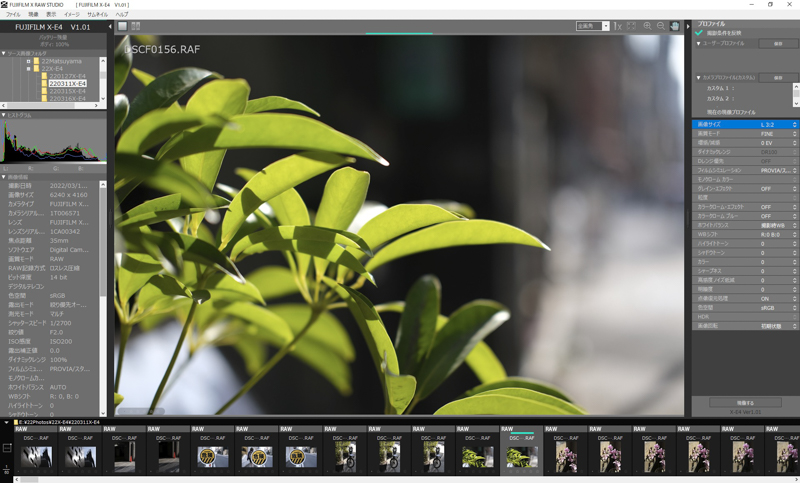Adjust the 0 EV push/pull stepper
Viewport: 800px width, 483px height.
tap(794, 143)
